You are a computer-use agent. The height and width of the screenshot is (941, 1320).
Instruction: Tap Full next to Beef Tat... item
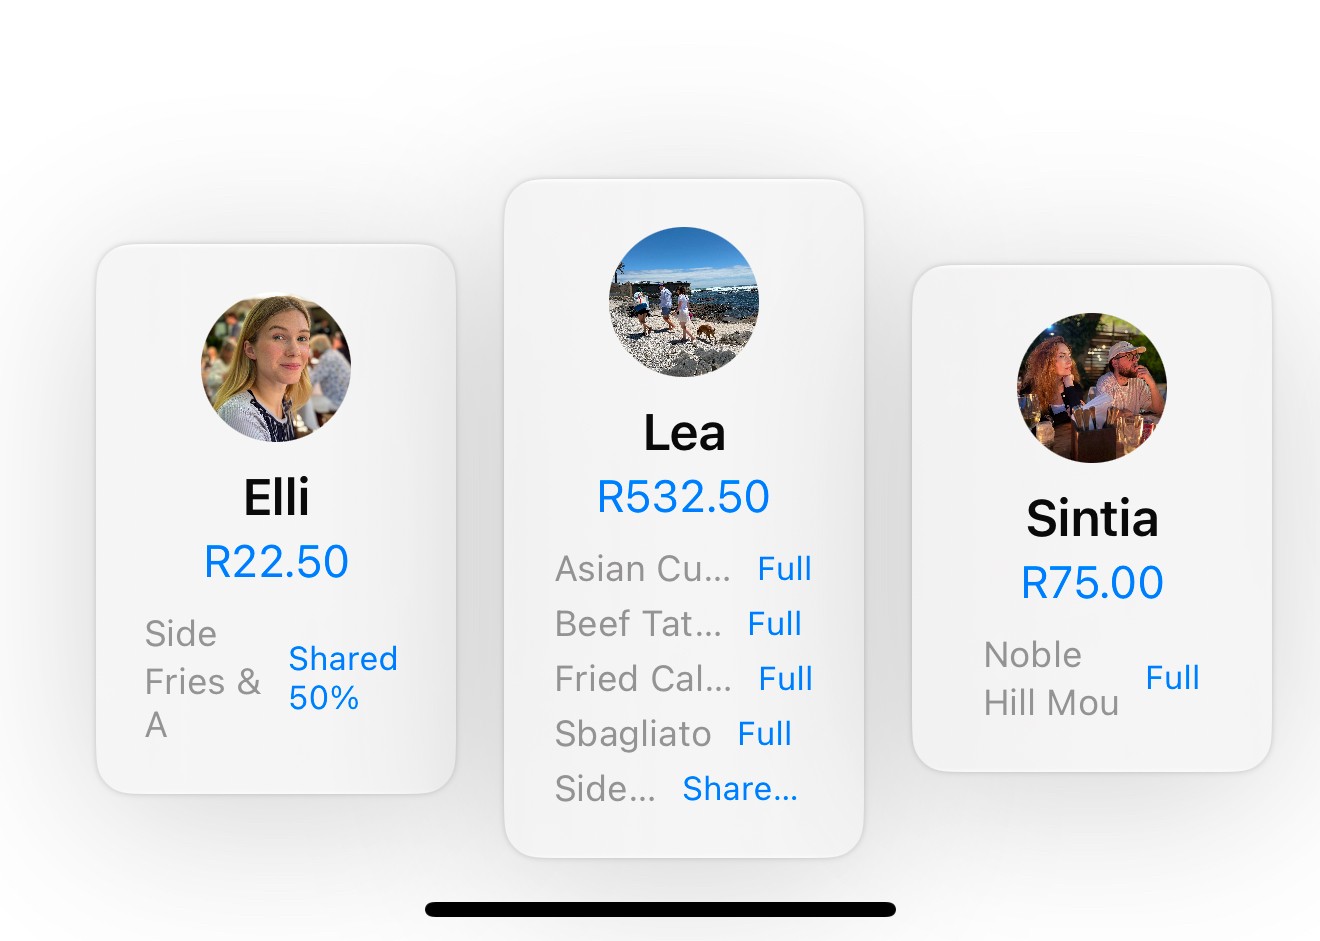(775, 624)
